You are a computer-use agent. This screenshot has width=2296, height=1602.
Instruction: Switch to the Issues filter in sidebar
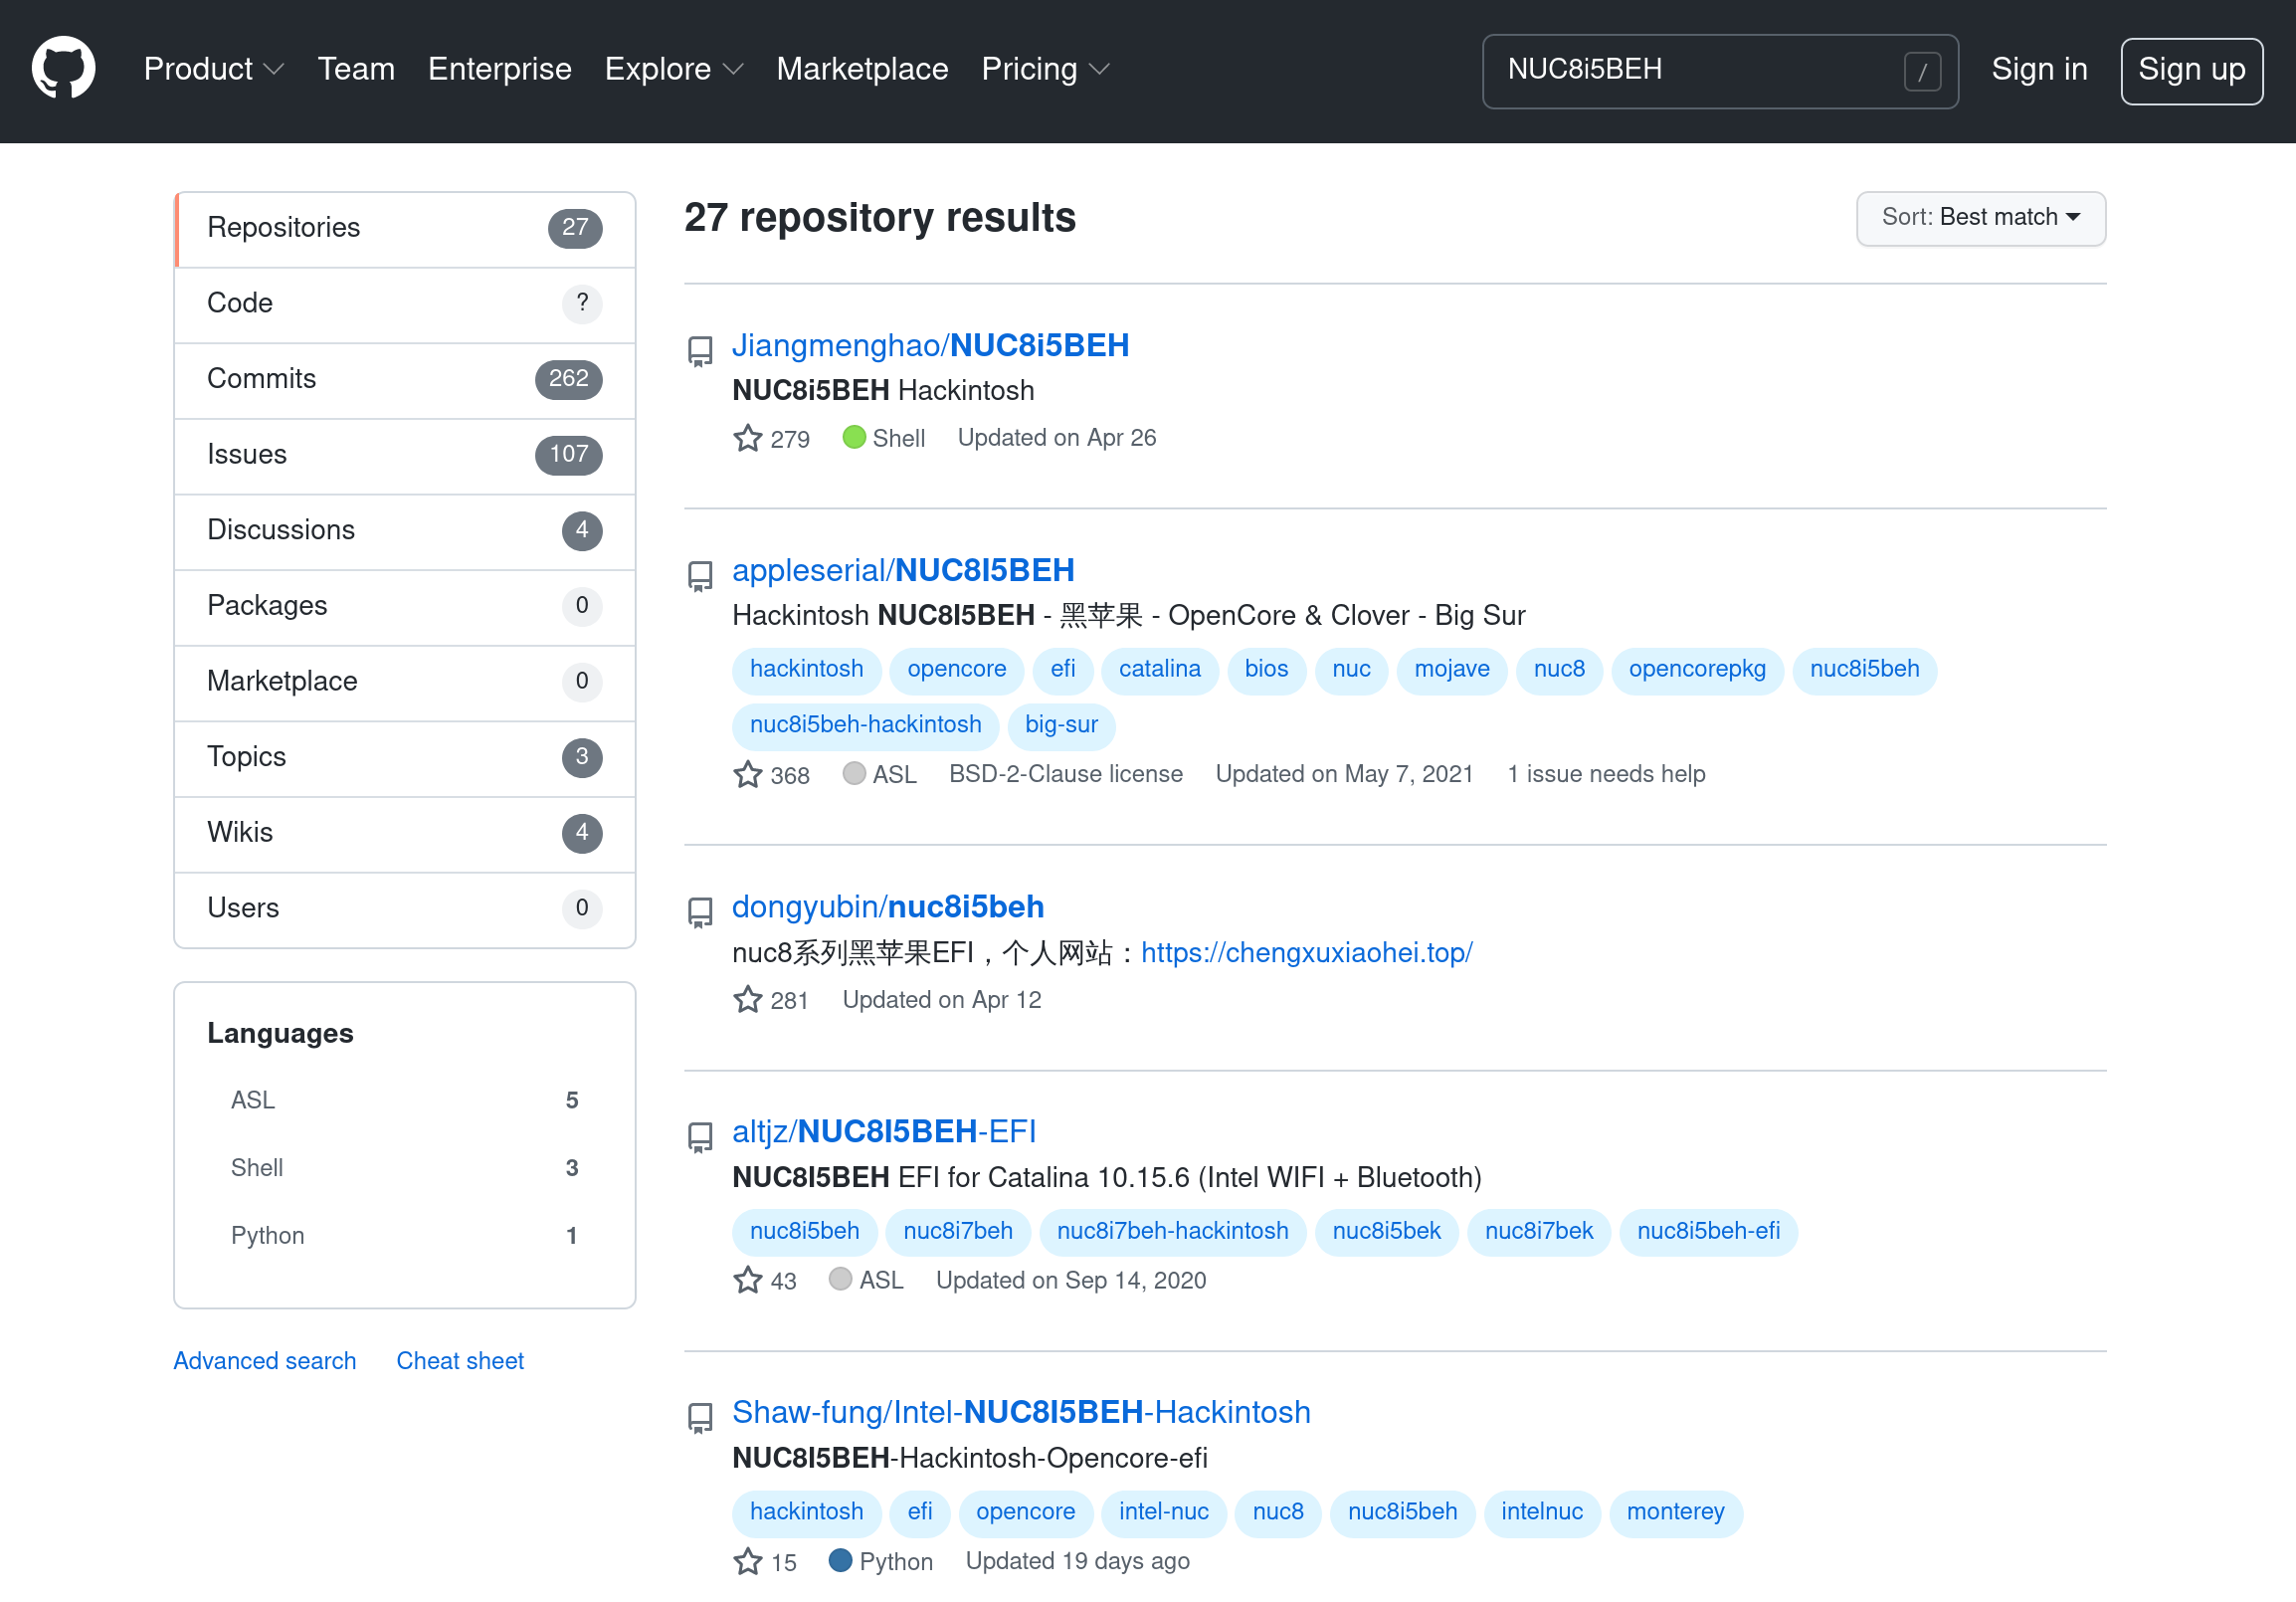(247, 455)
